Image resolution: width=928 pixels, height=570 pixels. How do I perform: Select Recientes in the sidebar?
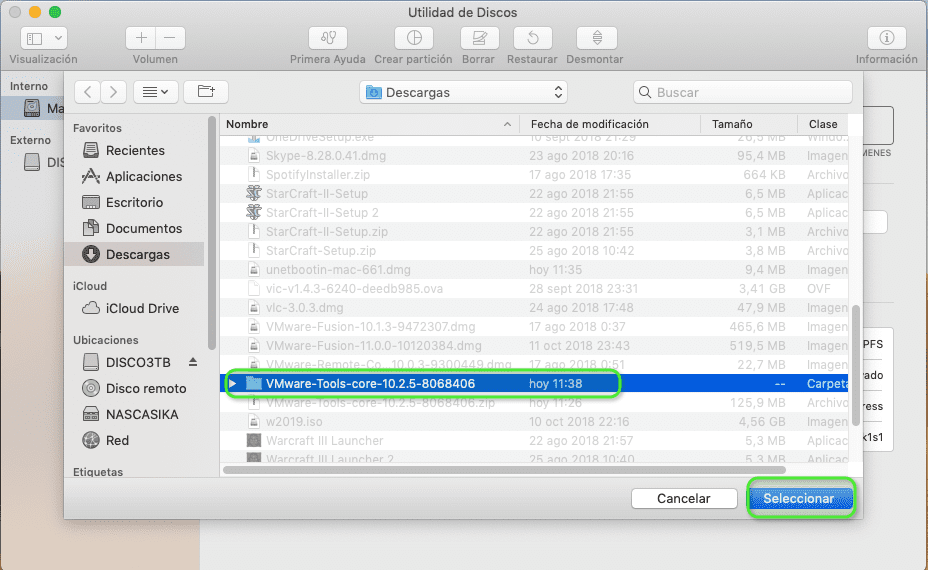click(134, 150)
